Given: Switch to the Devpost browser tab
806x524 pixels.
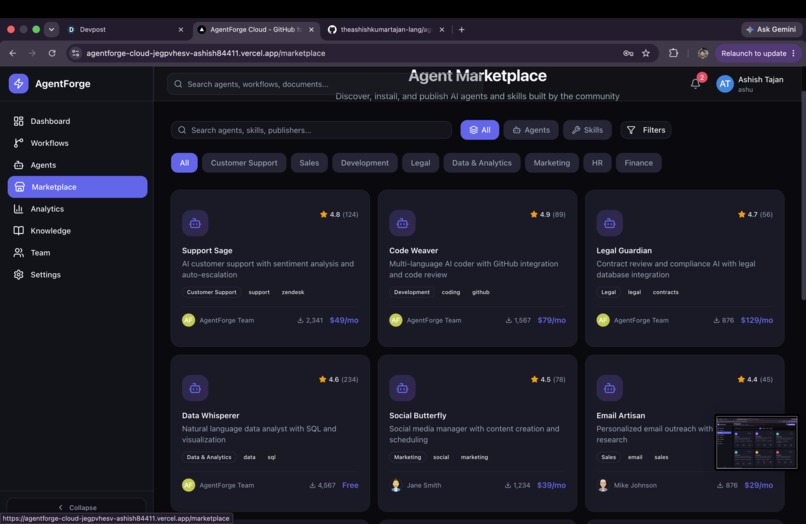Looking at the screenshot, I should pos(125,29).
